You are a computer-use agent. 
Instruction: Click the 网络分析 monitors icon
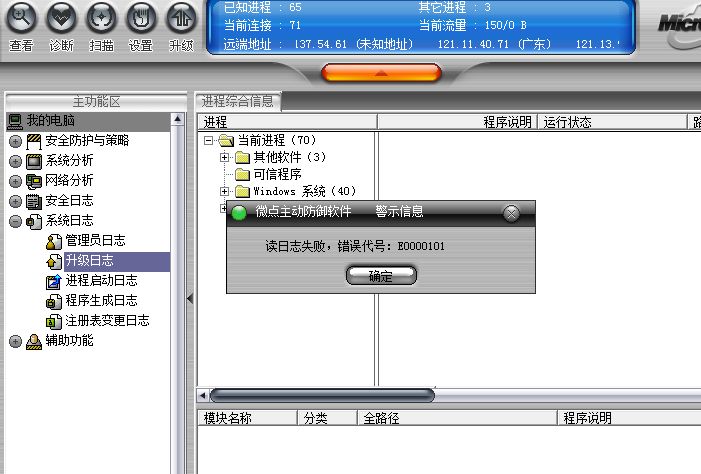[x=34, y=182]
